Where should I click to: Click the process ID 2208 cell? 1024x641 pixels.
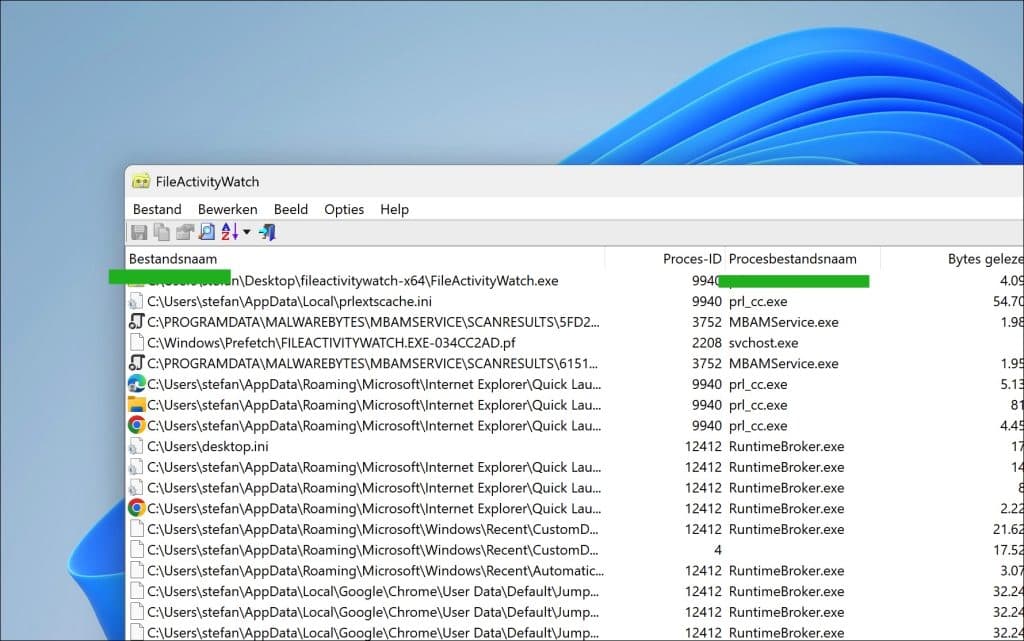(x=707, y=343)
